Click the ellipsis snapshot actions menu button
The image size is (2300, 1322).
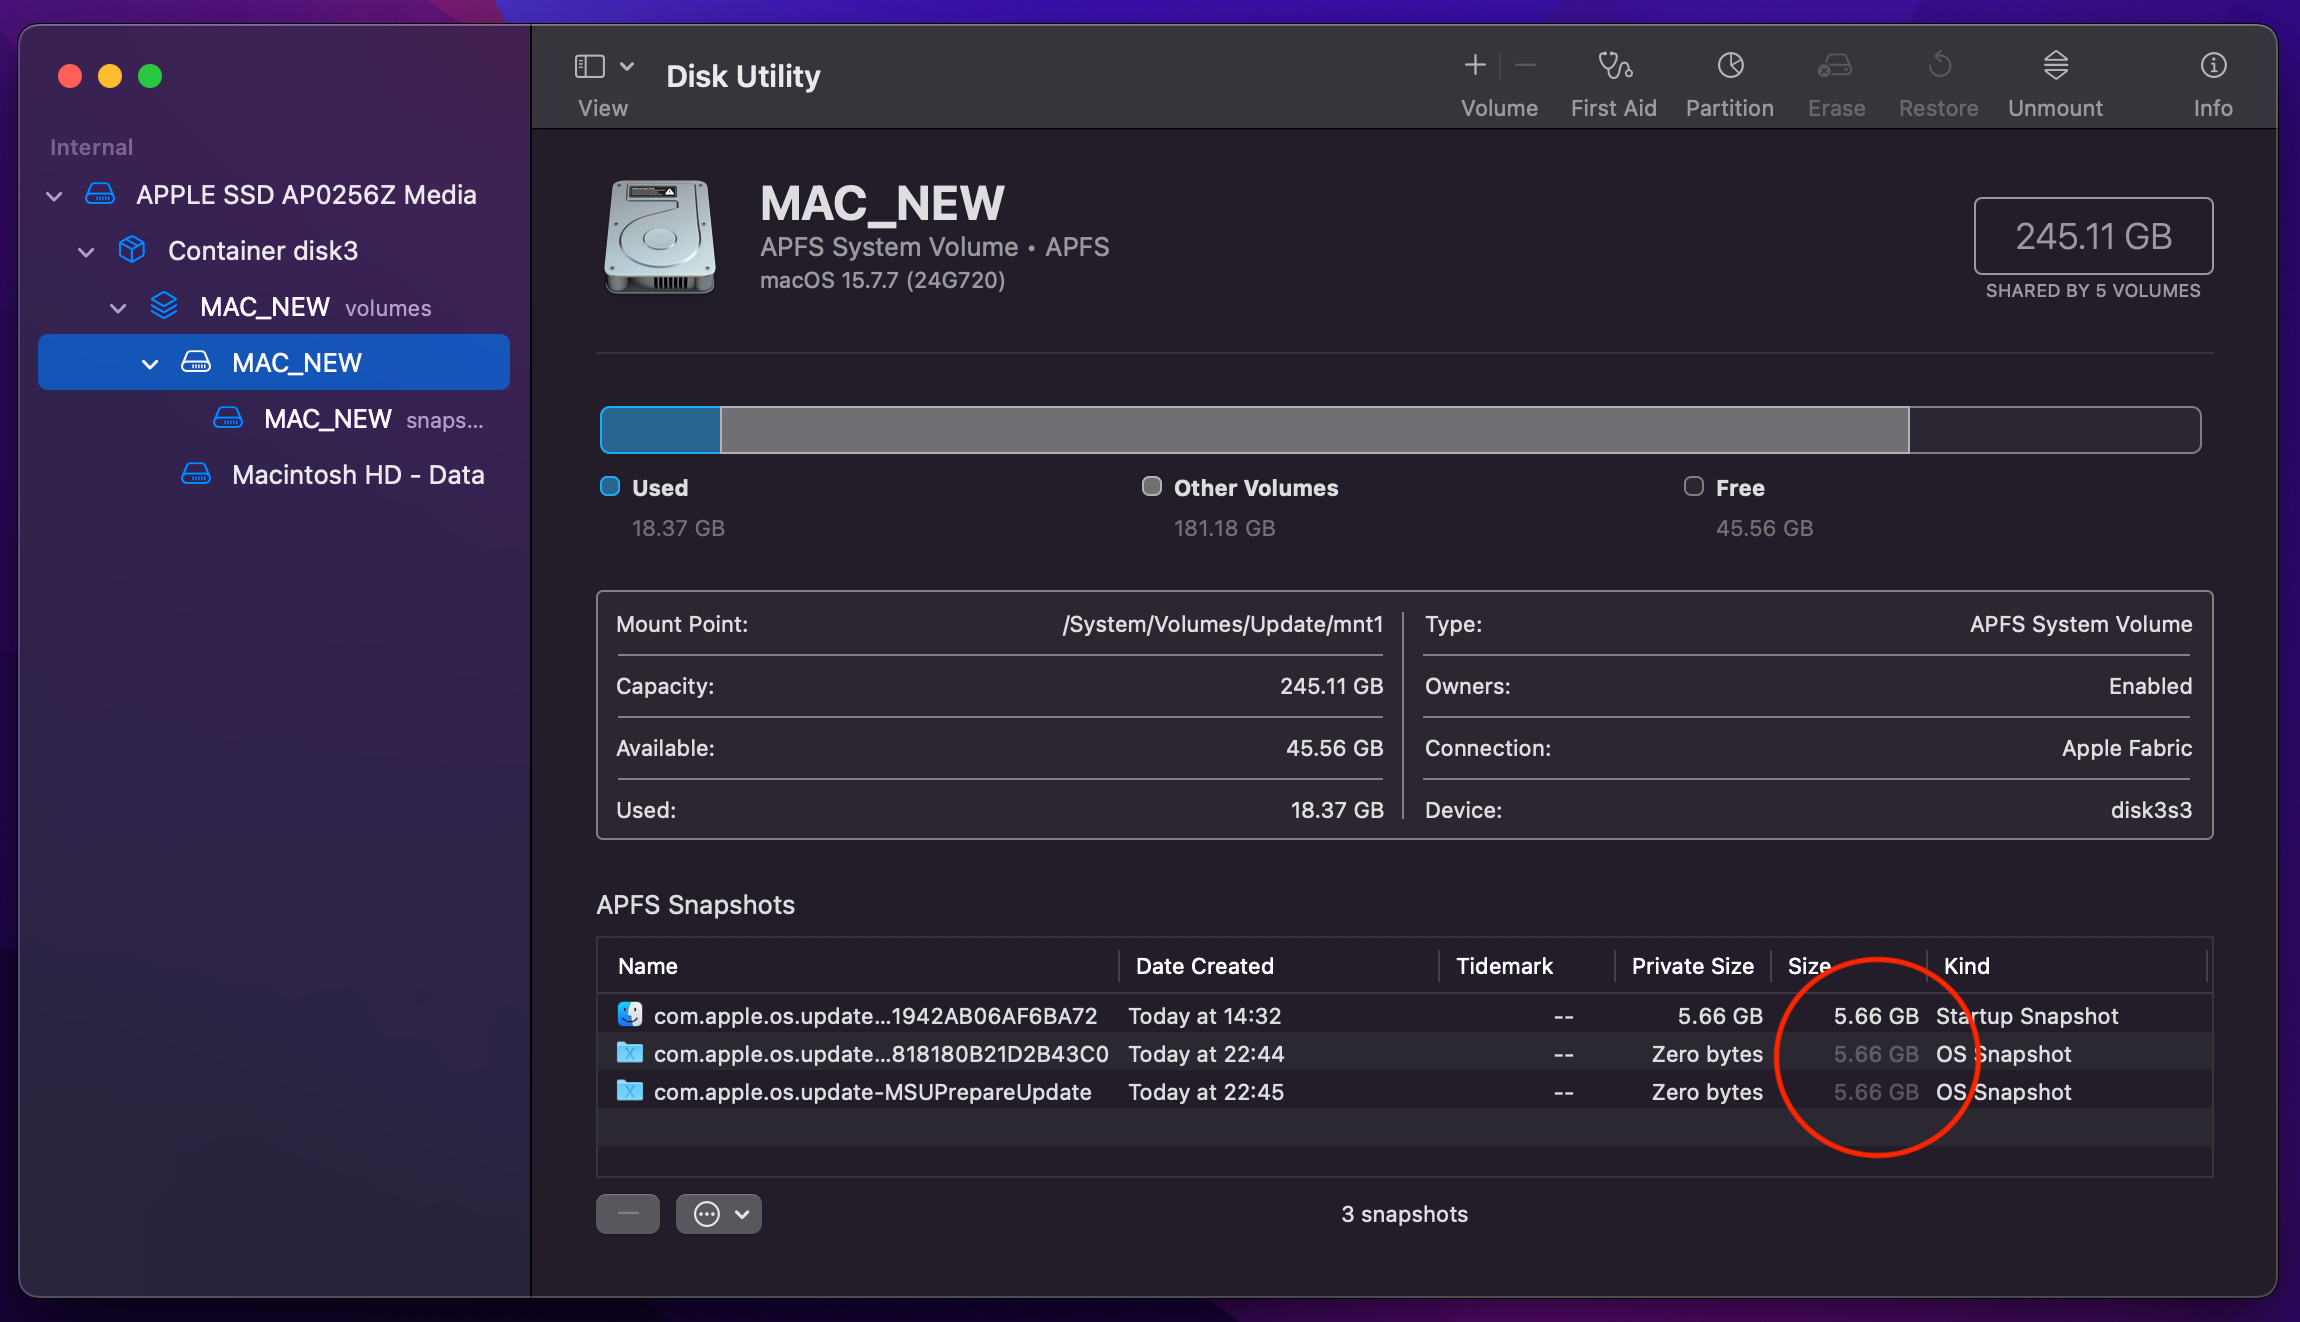719,1214
